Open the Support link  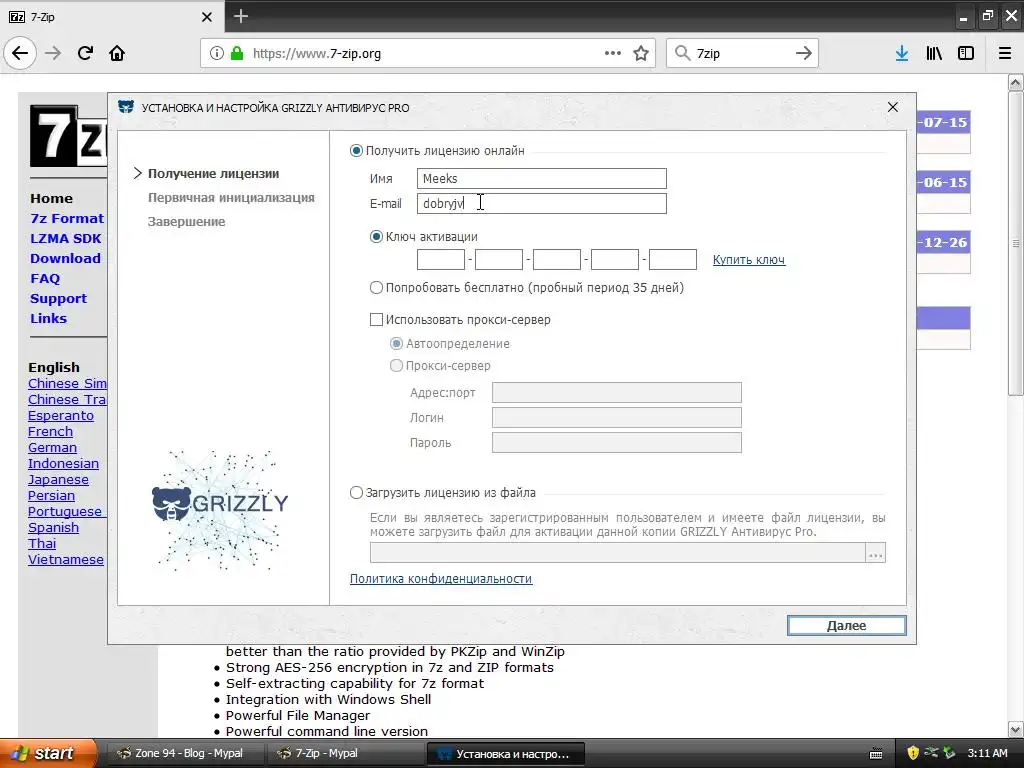click(x=58, y=298)
